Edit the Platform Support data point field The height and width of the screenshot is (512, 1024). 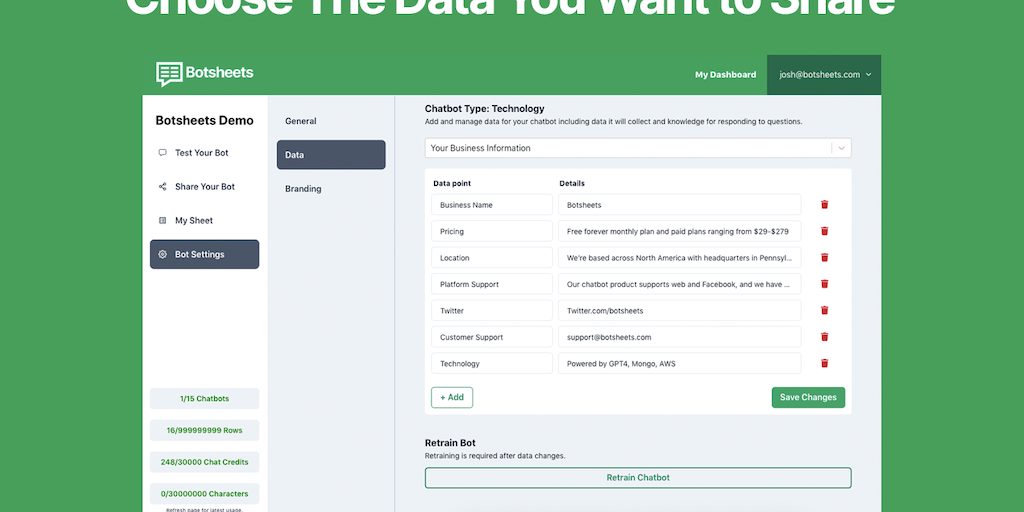tap(492, 284)
